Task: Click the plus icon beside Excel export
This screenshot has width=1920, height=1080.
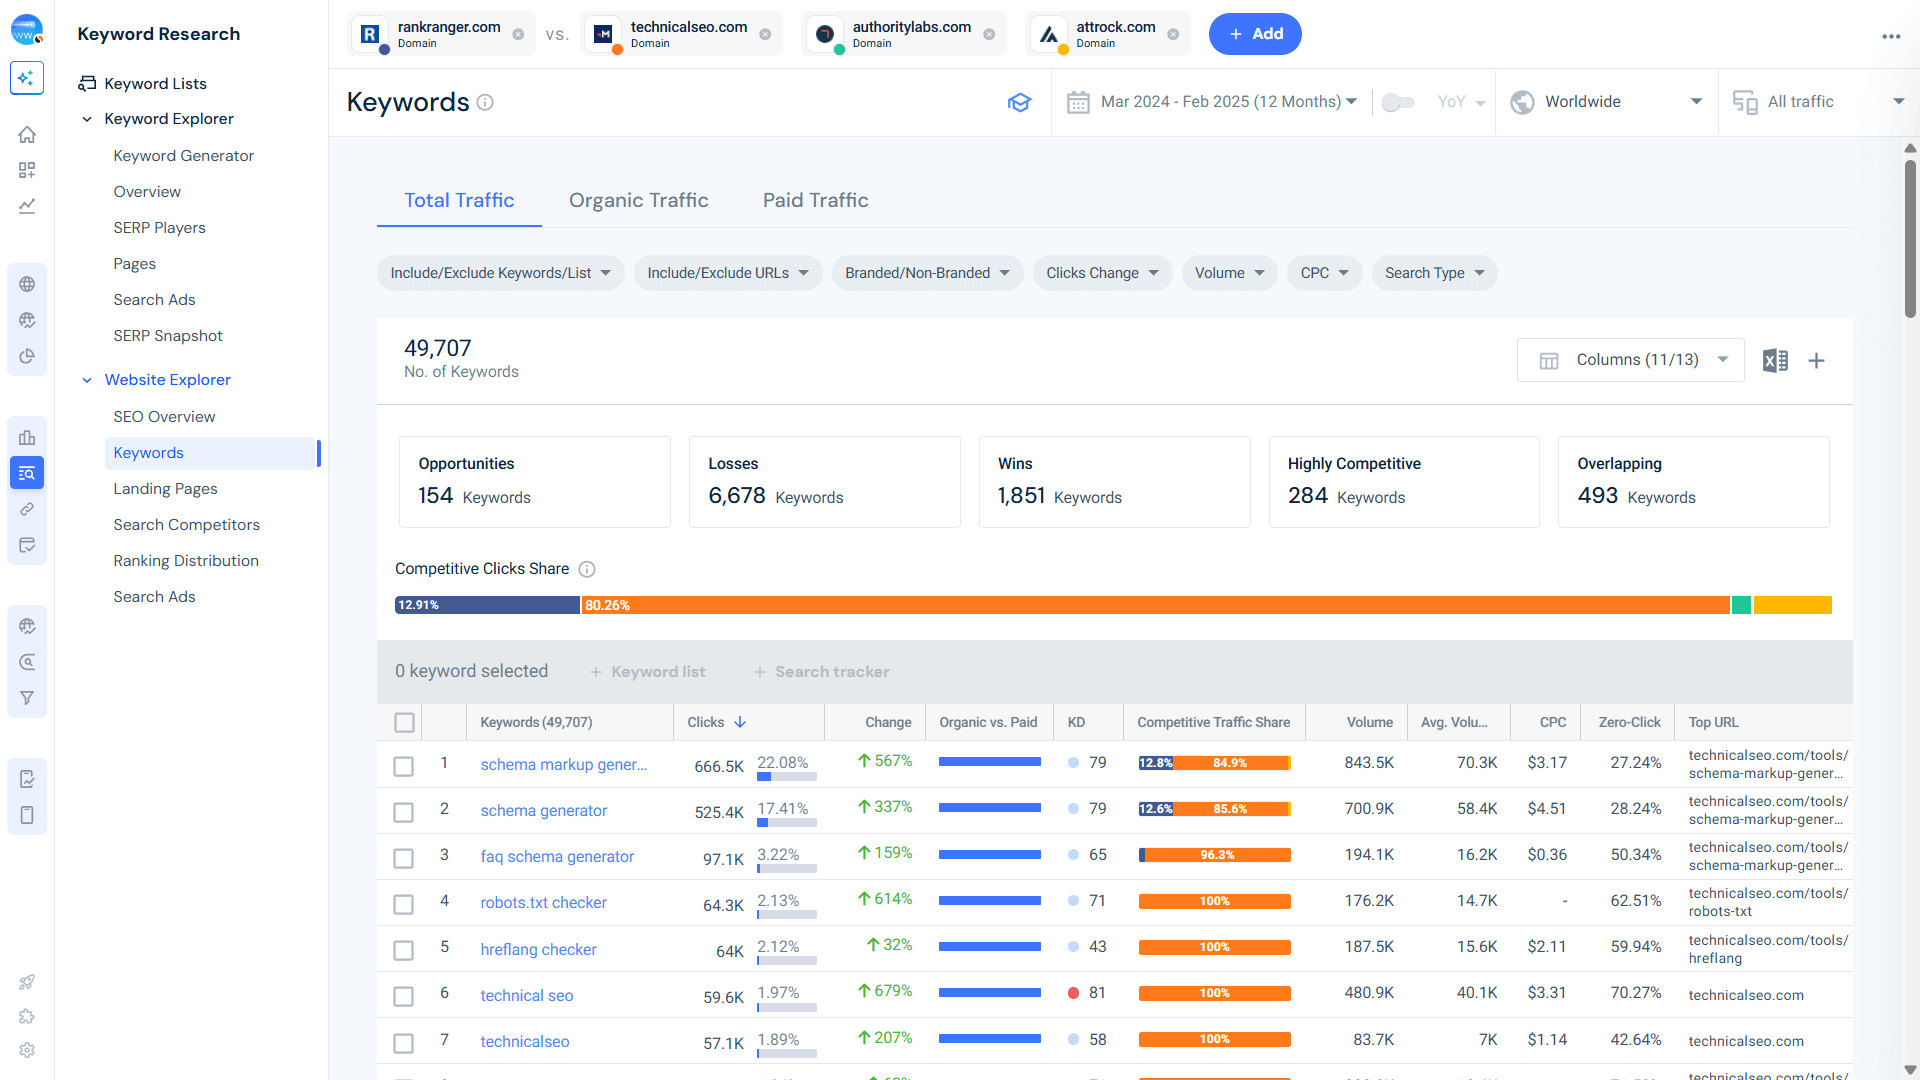Action: (1816, 360)
